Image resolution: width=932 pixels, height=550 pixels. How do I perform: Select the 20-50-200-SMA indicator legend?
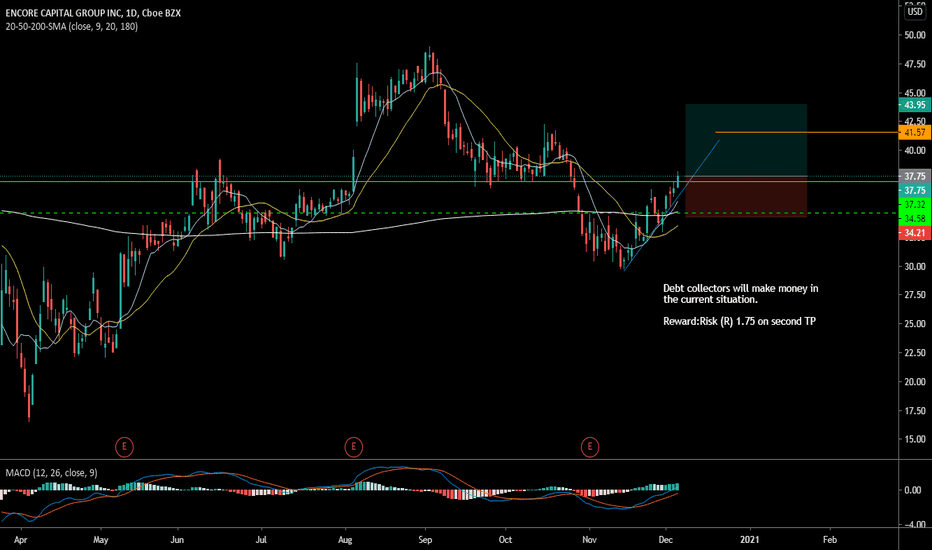point(71,27)
